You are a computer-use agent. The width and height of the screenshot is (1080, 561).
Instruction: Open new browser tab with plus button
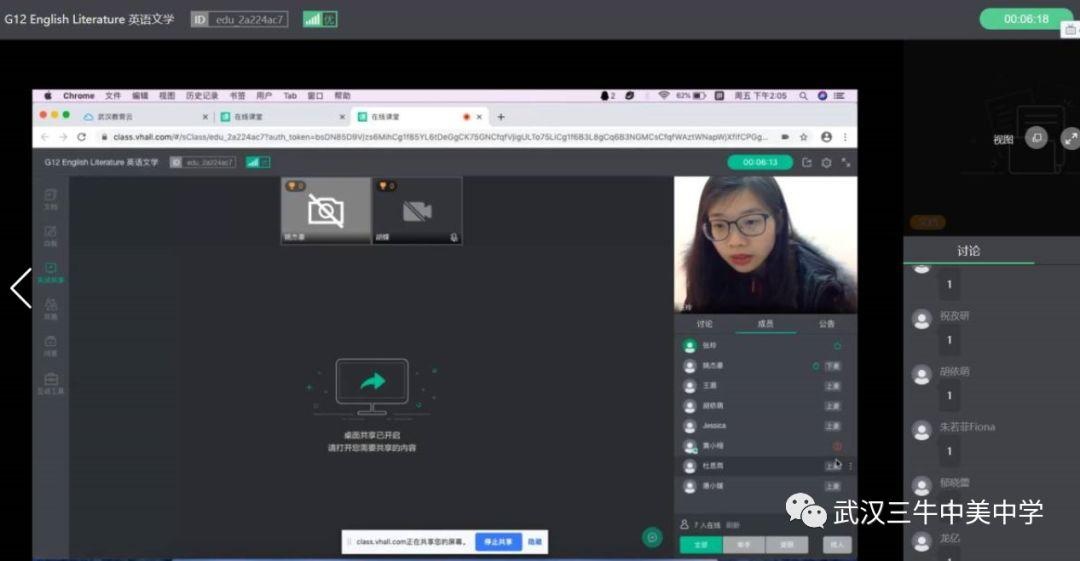[501, 116]
